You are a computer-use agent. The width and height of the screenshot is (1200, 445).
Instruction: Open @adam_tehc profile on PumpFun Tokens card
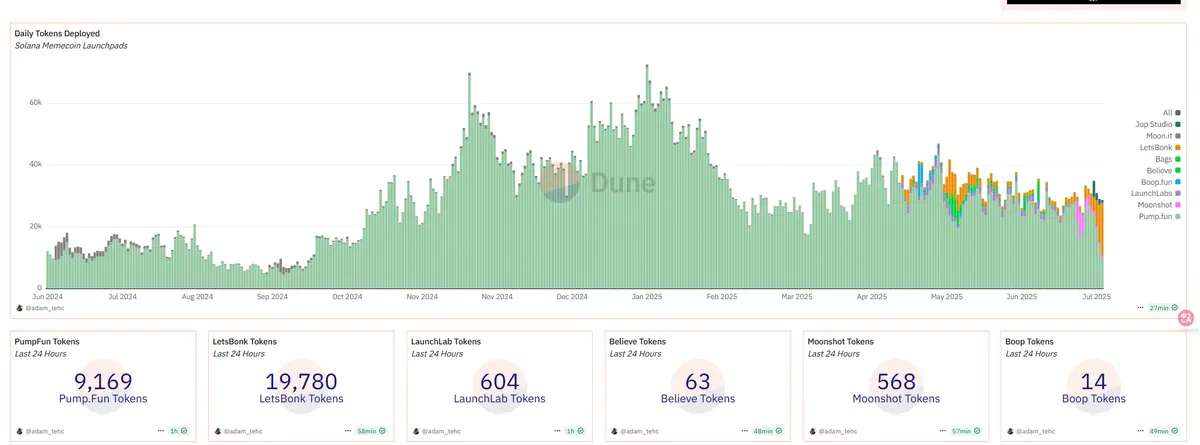click(40, 430)
